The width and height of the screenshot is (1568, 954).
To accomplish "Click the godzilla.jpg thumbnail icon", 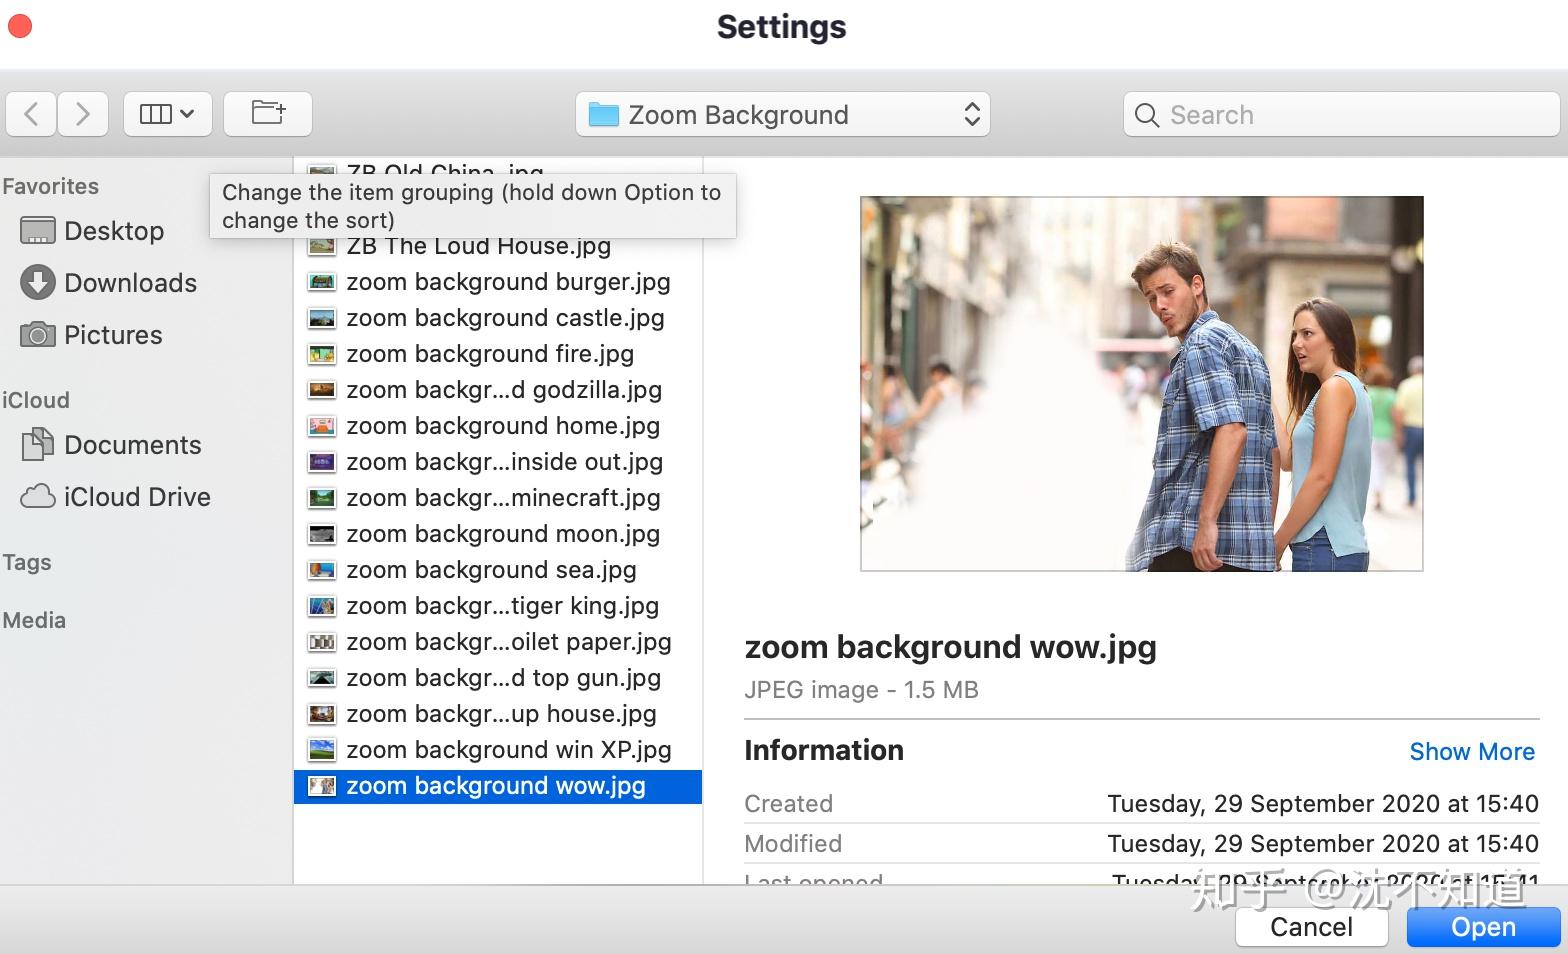I will click(x=322, y=390).
